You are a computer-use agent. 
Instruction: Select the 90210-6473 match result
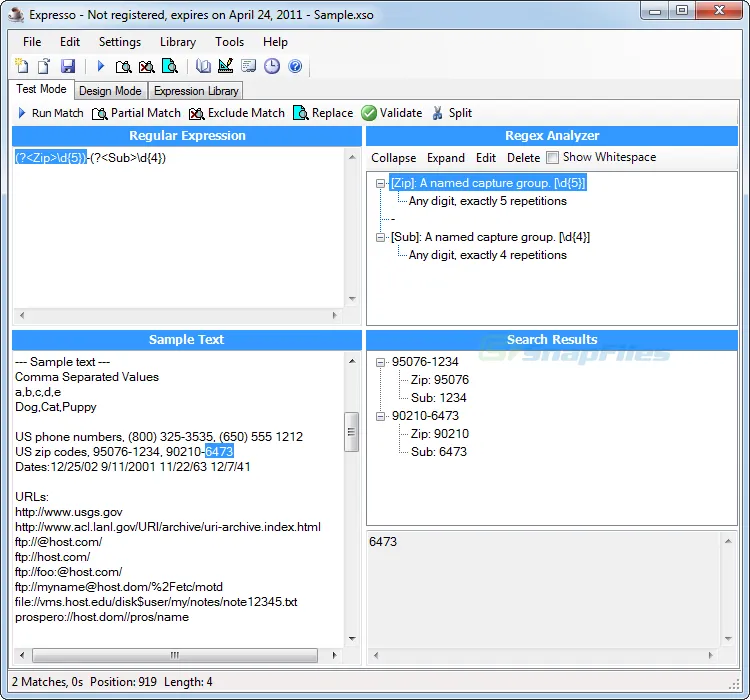coord(425,416)
